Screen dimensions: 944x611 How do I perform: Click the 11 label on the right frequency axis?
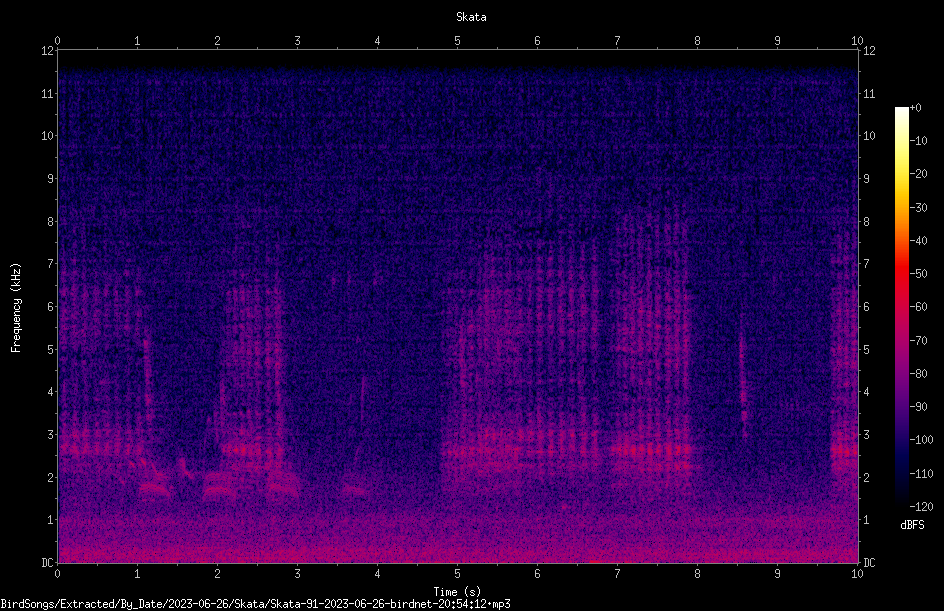pos(869,93)
